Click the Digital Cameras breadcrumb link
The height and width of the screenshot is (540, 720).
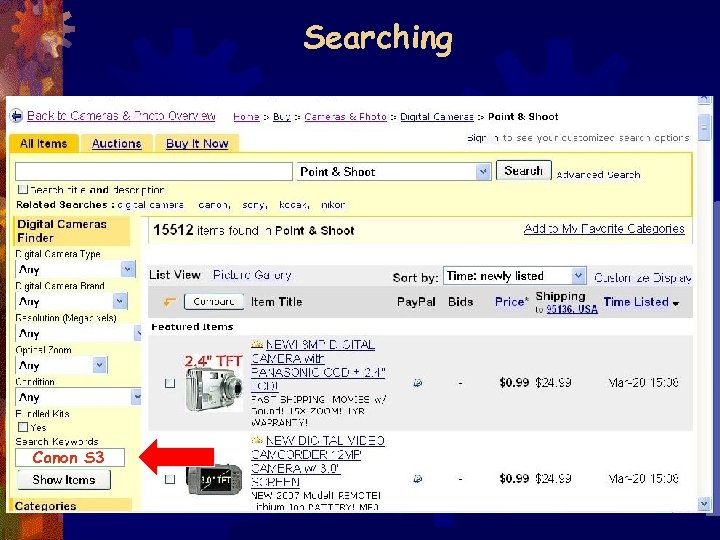[437, 117]
